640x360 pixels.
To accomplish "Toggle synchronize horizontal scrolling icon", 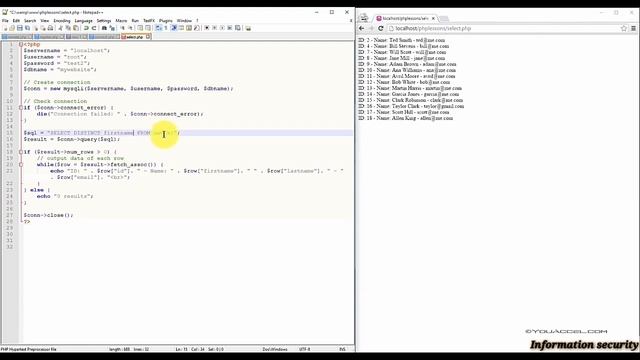I will tap(147, 28).
